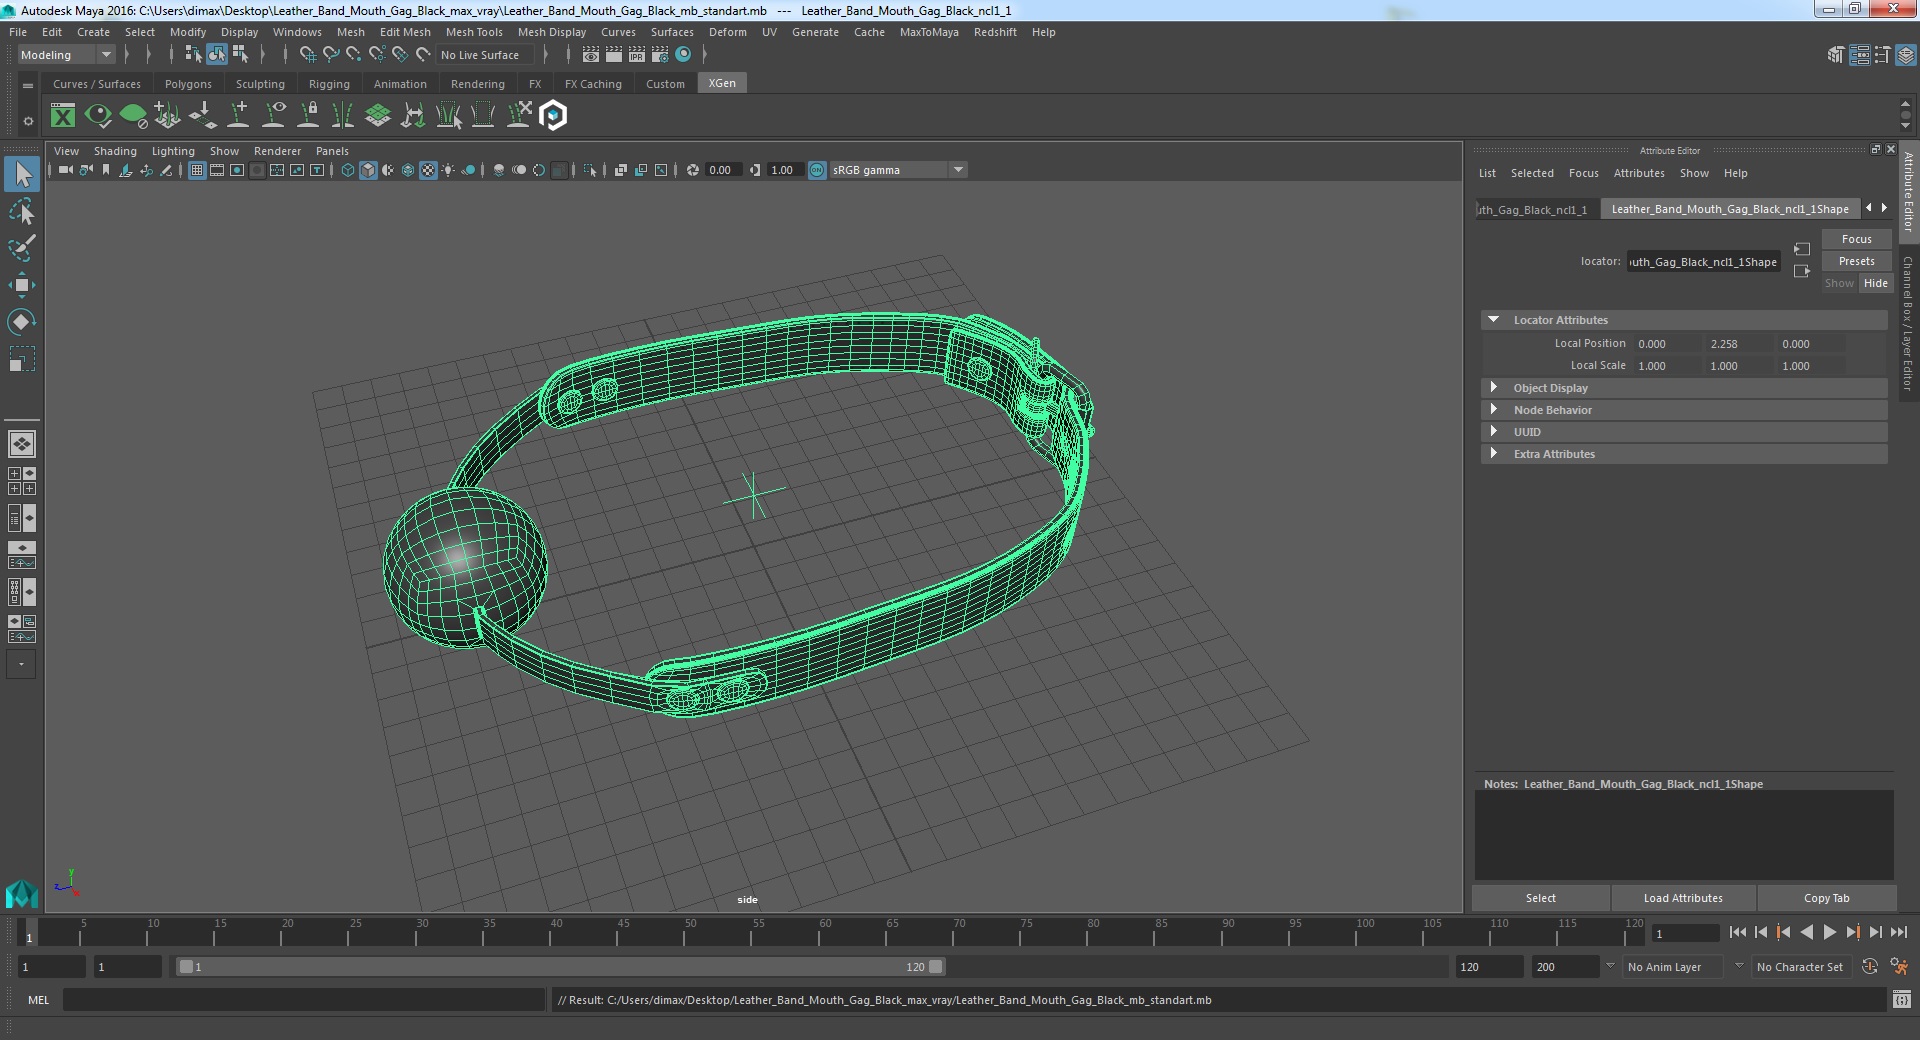Open the Modeling menu set dropdown
1920x1040 pixels.
66,55
